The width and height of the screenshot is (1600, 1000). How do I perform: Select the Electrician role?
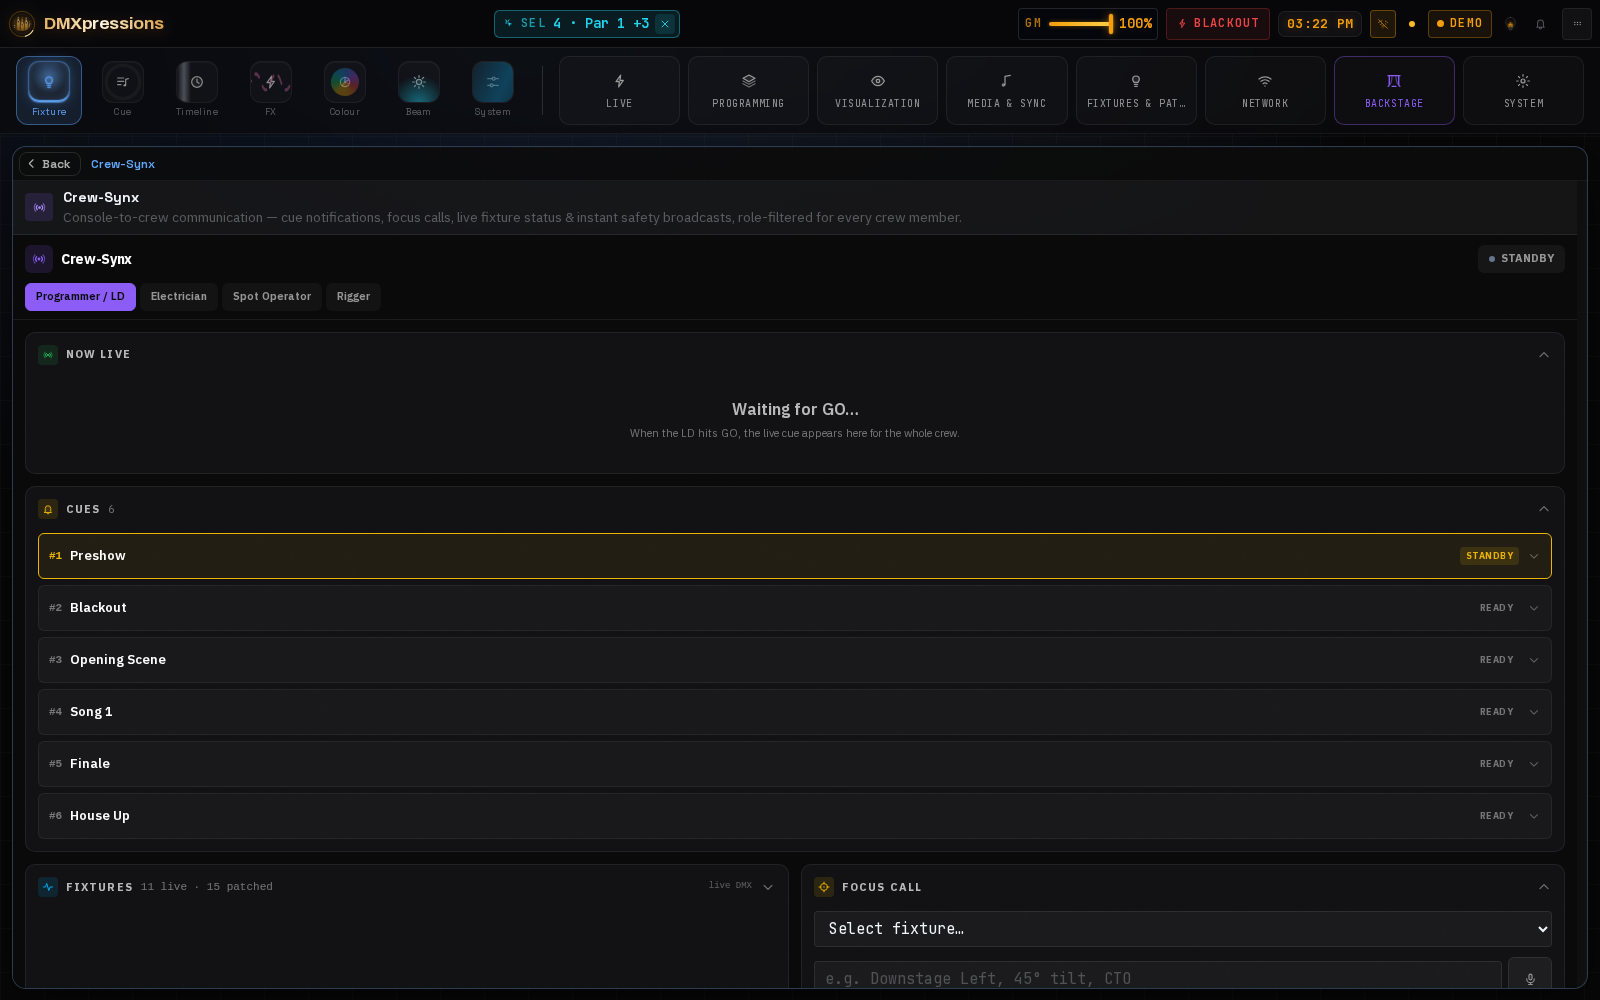179,297
